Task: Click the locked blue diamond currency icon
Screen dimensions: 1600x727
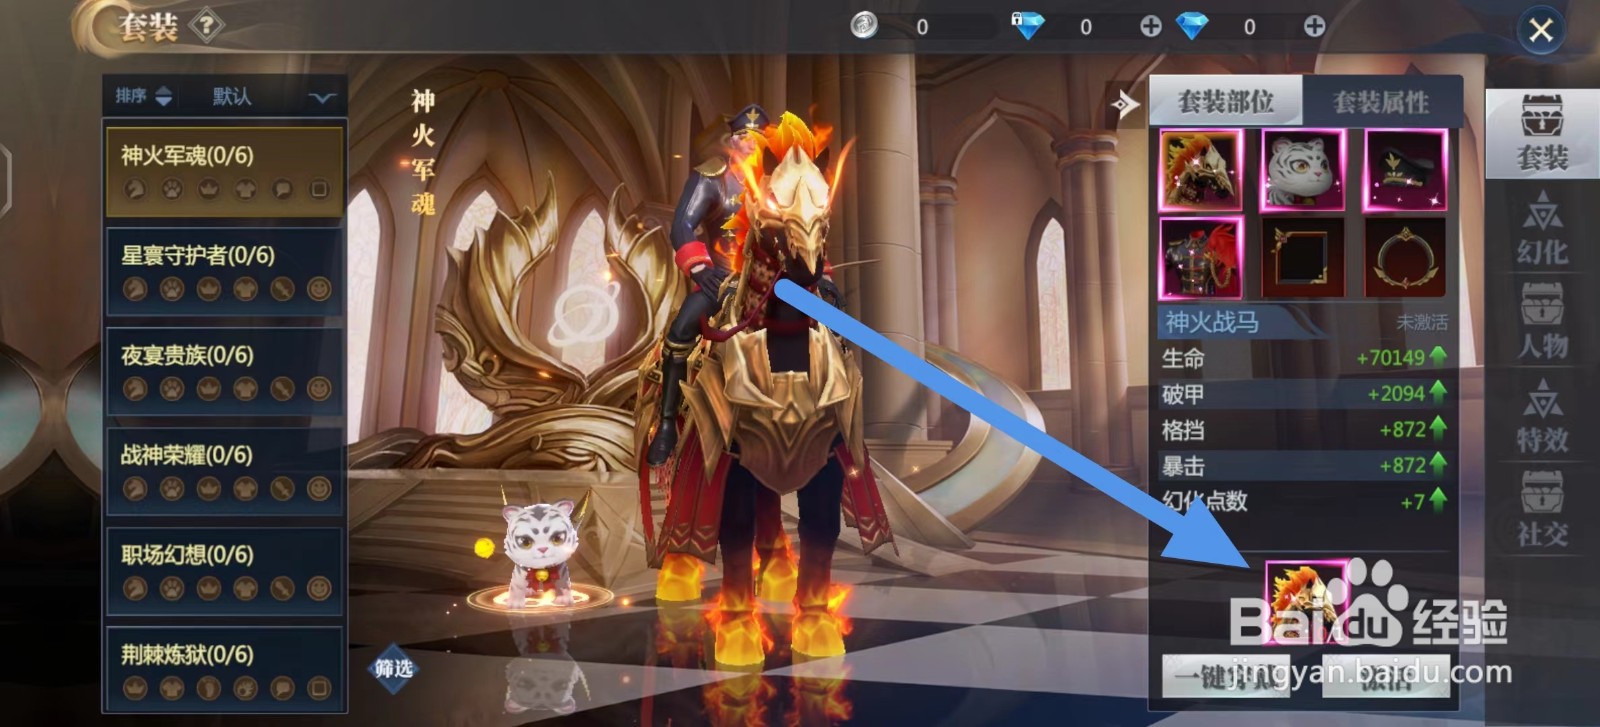Action: pos(1027,25)
